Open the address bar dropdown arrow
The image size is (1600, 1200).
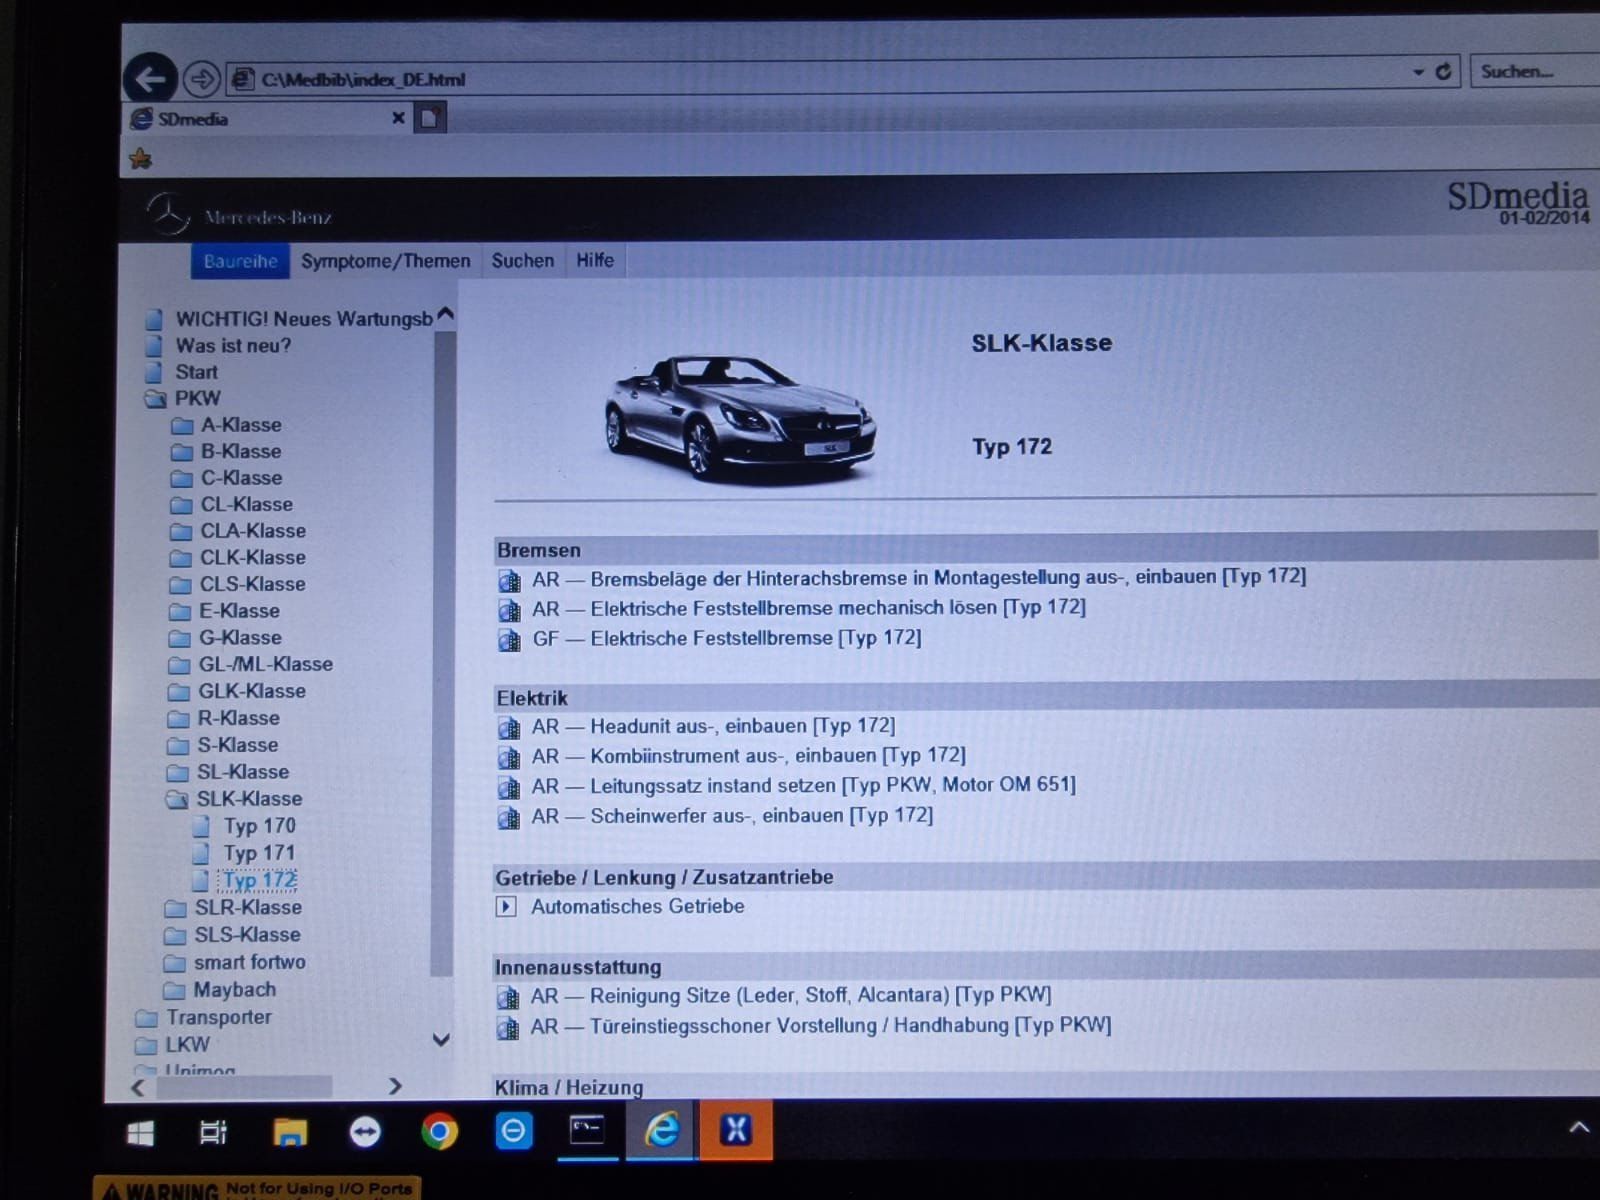point(1418,72)
